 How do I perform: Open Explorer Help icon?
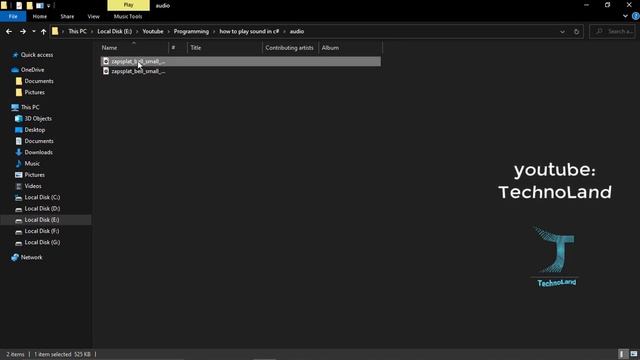pos(636,16)
